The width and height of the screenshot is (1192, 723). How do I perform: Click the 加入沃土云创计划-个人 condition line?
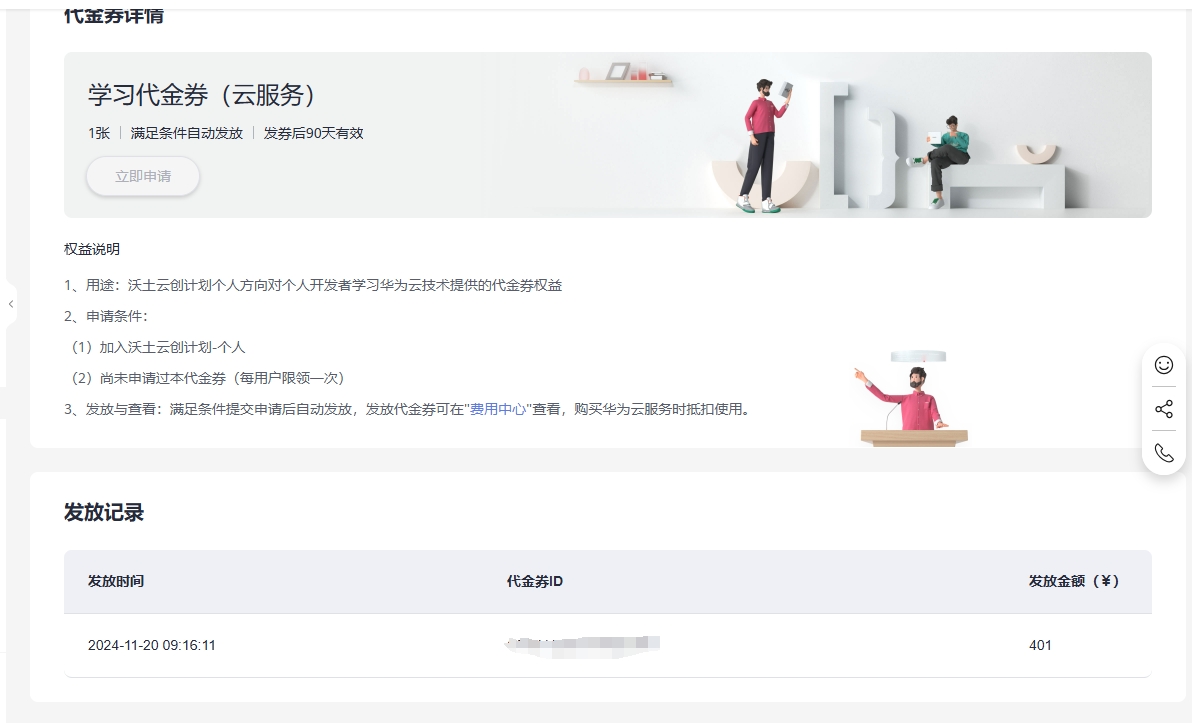tap(158, 347)
